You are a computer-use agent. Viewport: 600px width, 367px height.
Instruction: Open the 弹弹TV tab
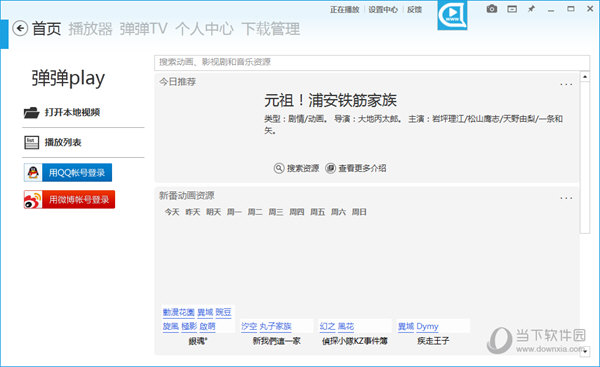click(143, 29)
